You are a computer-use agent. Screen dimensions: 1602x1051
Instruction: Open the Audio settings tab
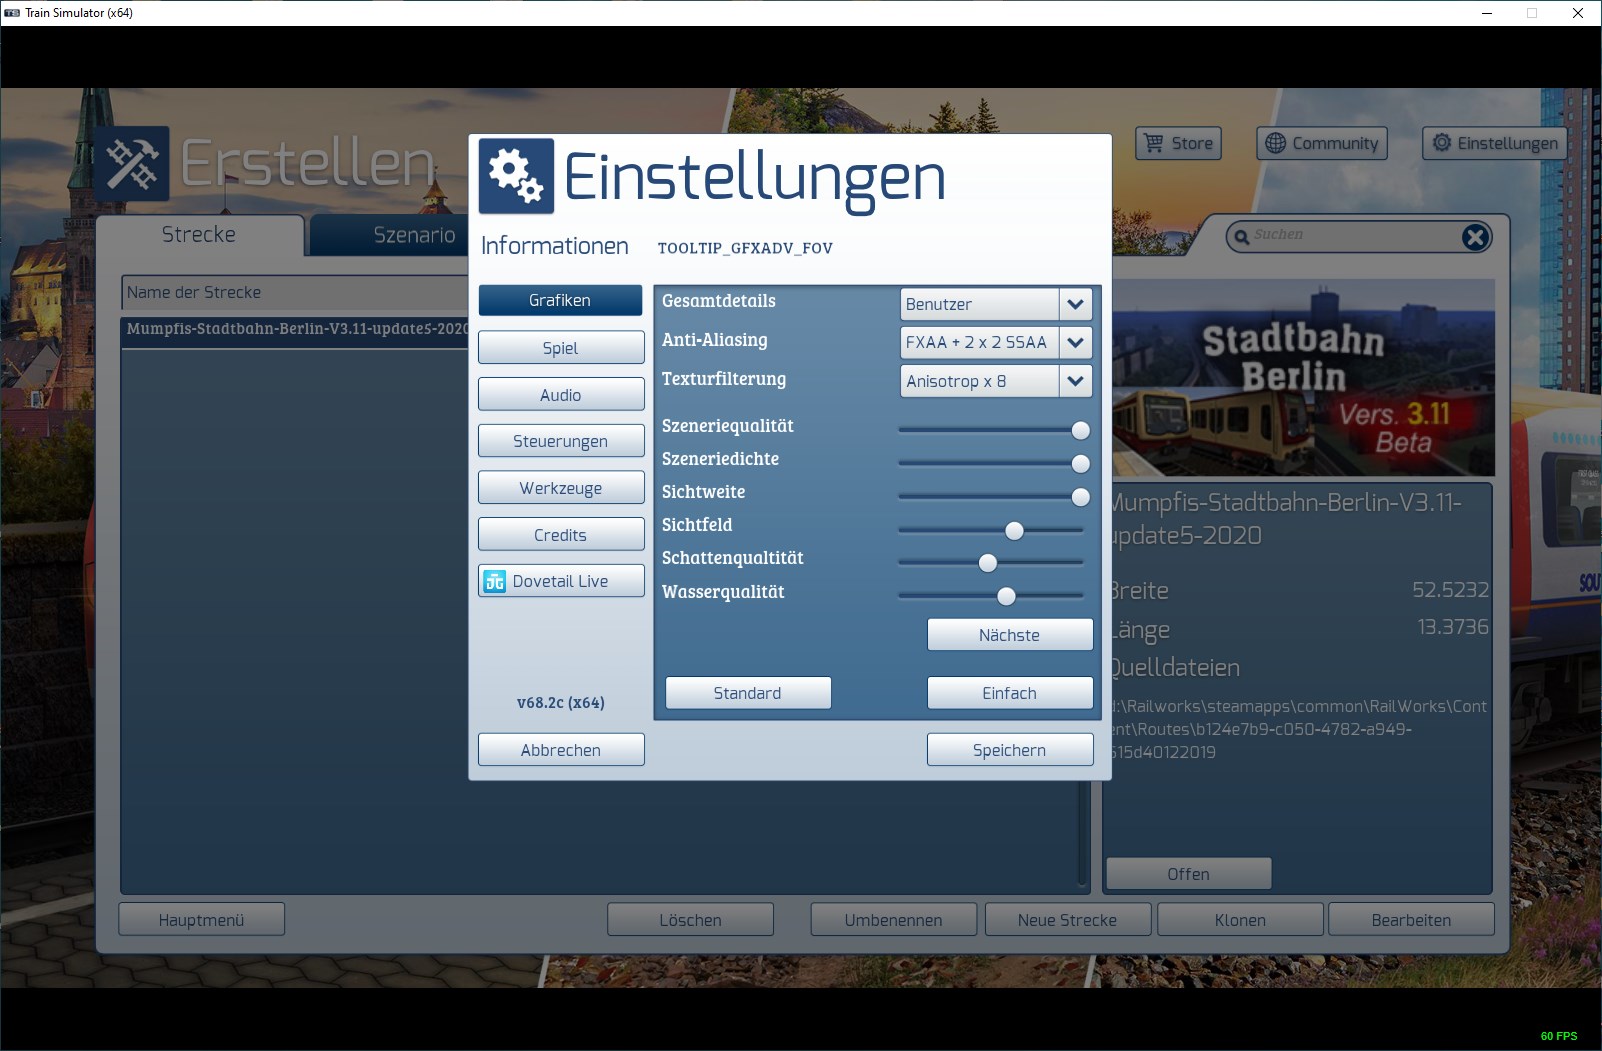click(560, 395)
